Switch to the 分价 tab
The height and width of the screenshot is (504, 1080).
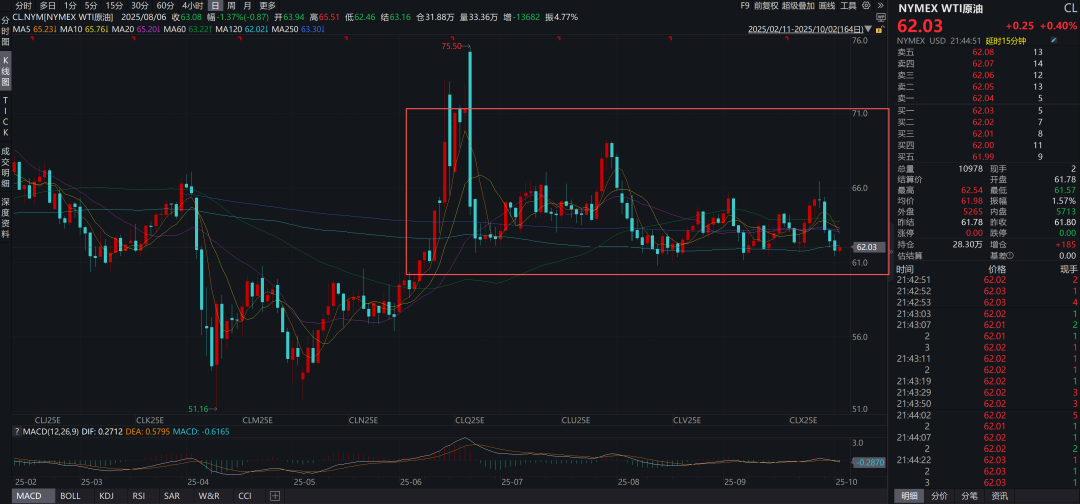coord(939,495)
